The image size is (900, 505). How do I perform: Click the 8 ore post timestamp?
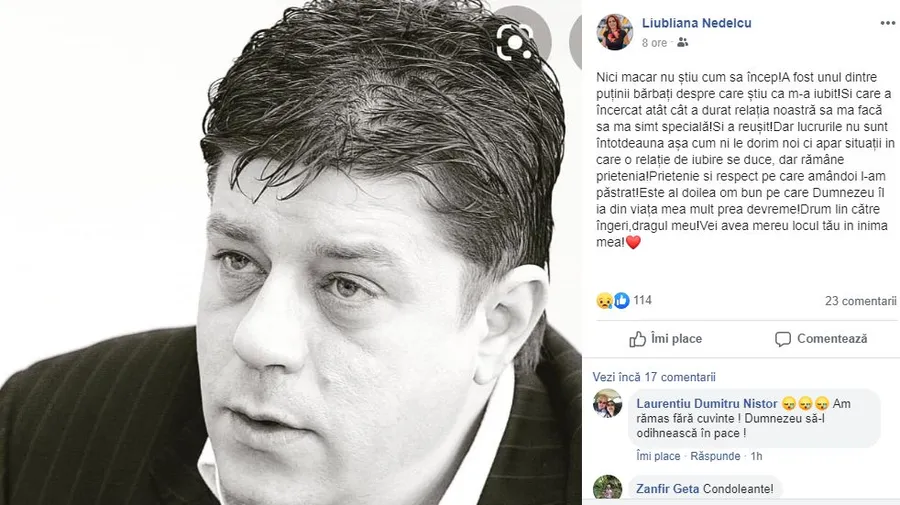654,43
